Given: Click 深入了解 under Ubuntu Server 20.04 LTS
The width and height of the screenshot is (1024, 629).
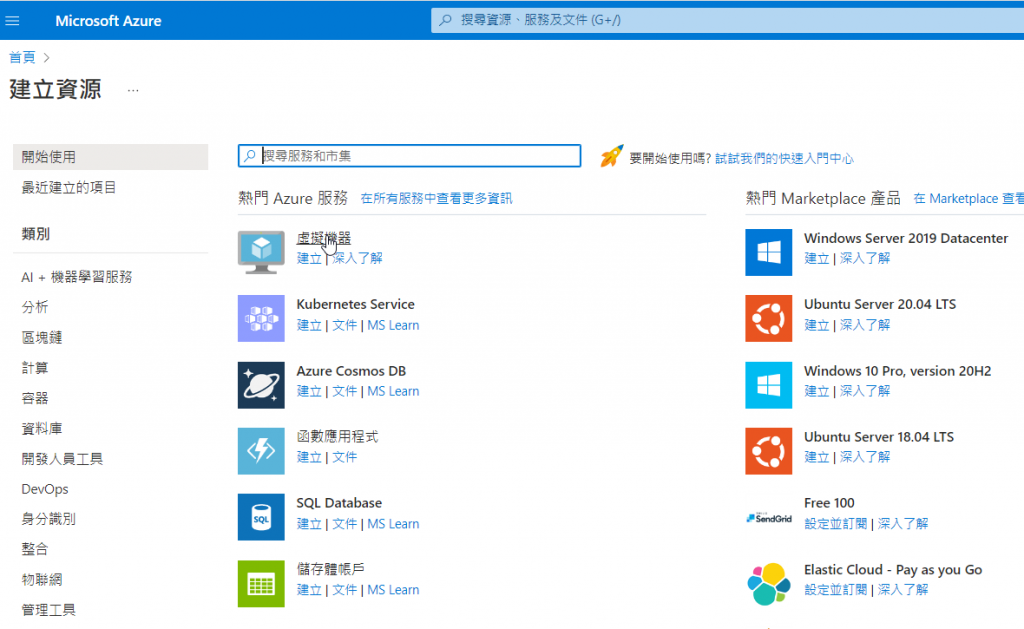Looking at the screenshot, I should coord(865,325).
